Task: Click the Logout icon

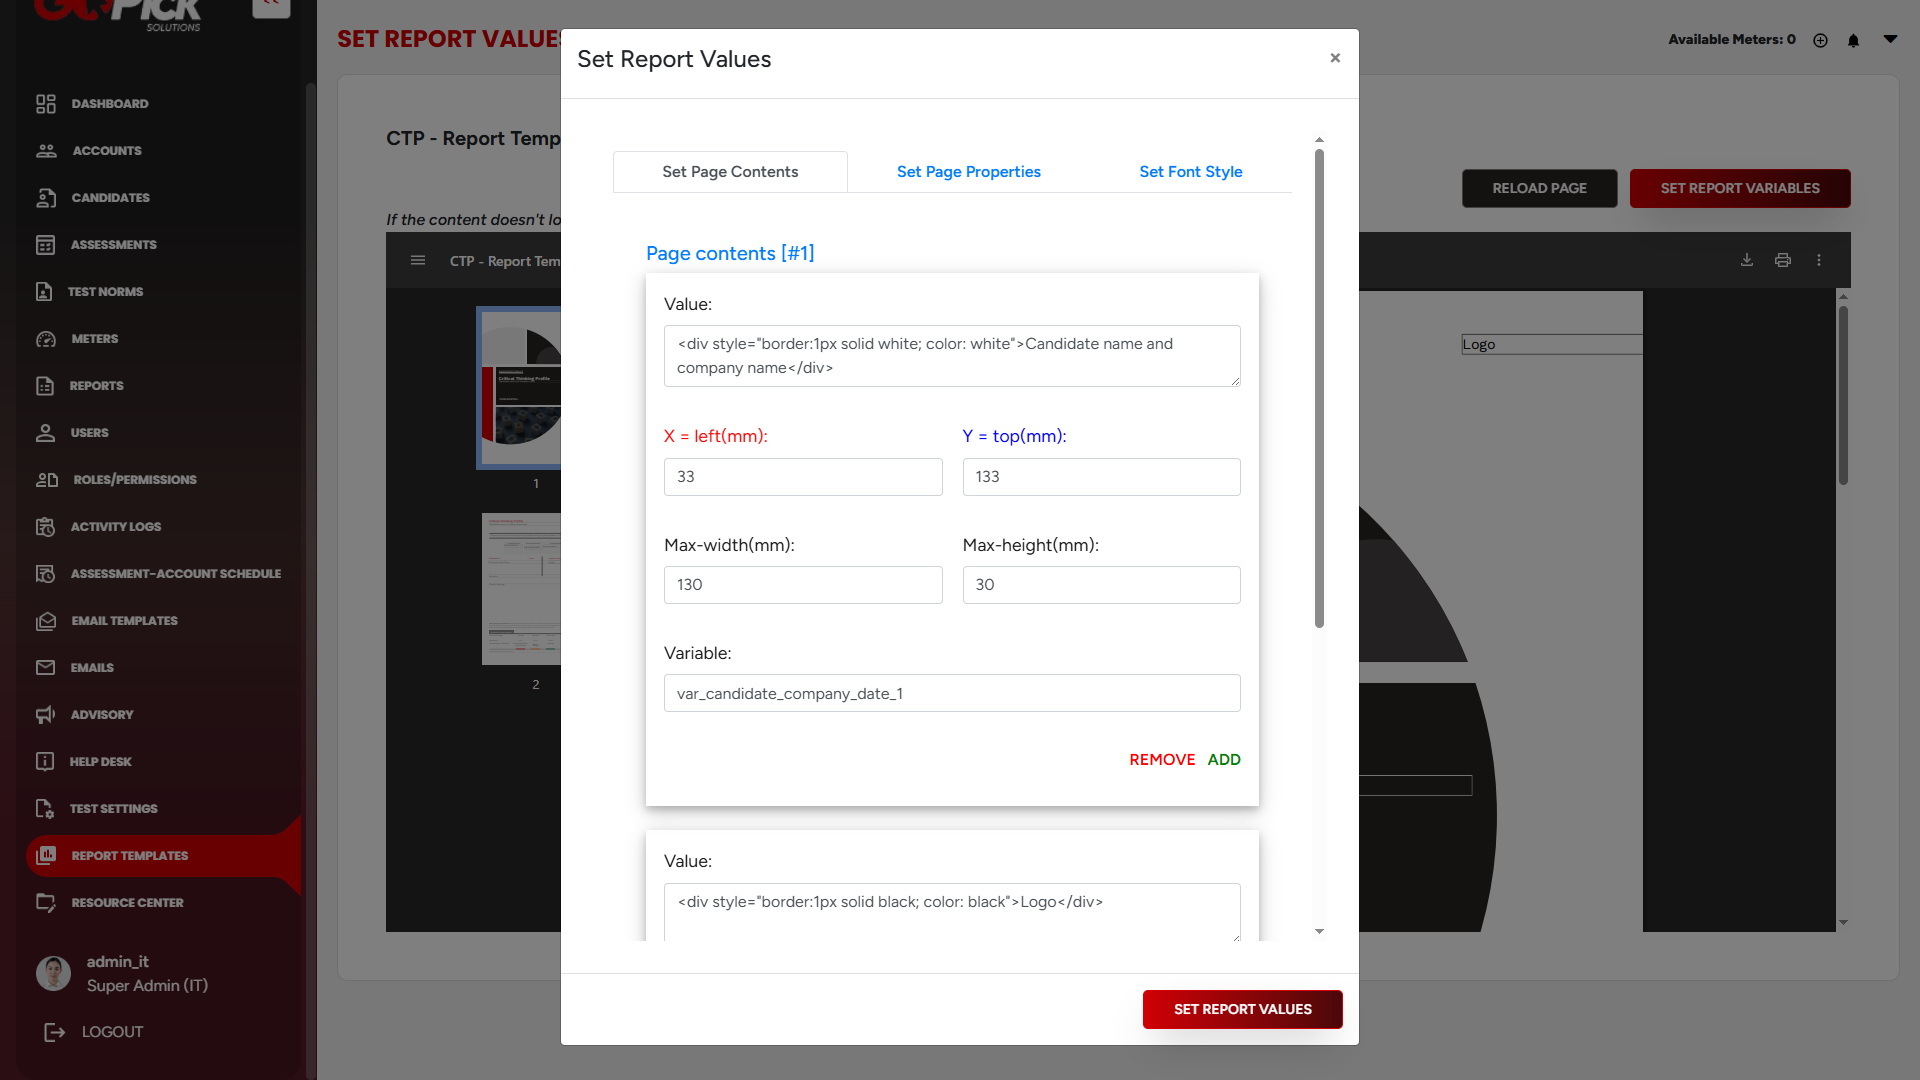Action: 55,1032
